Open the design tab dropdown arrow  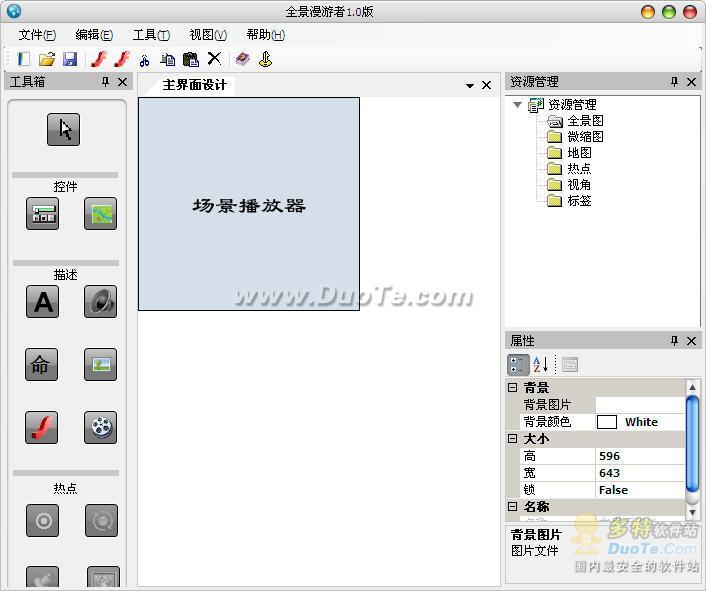470,86
